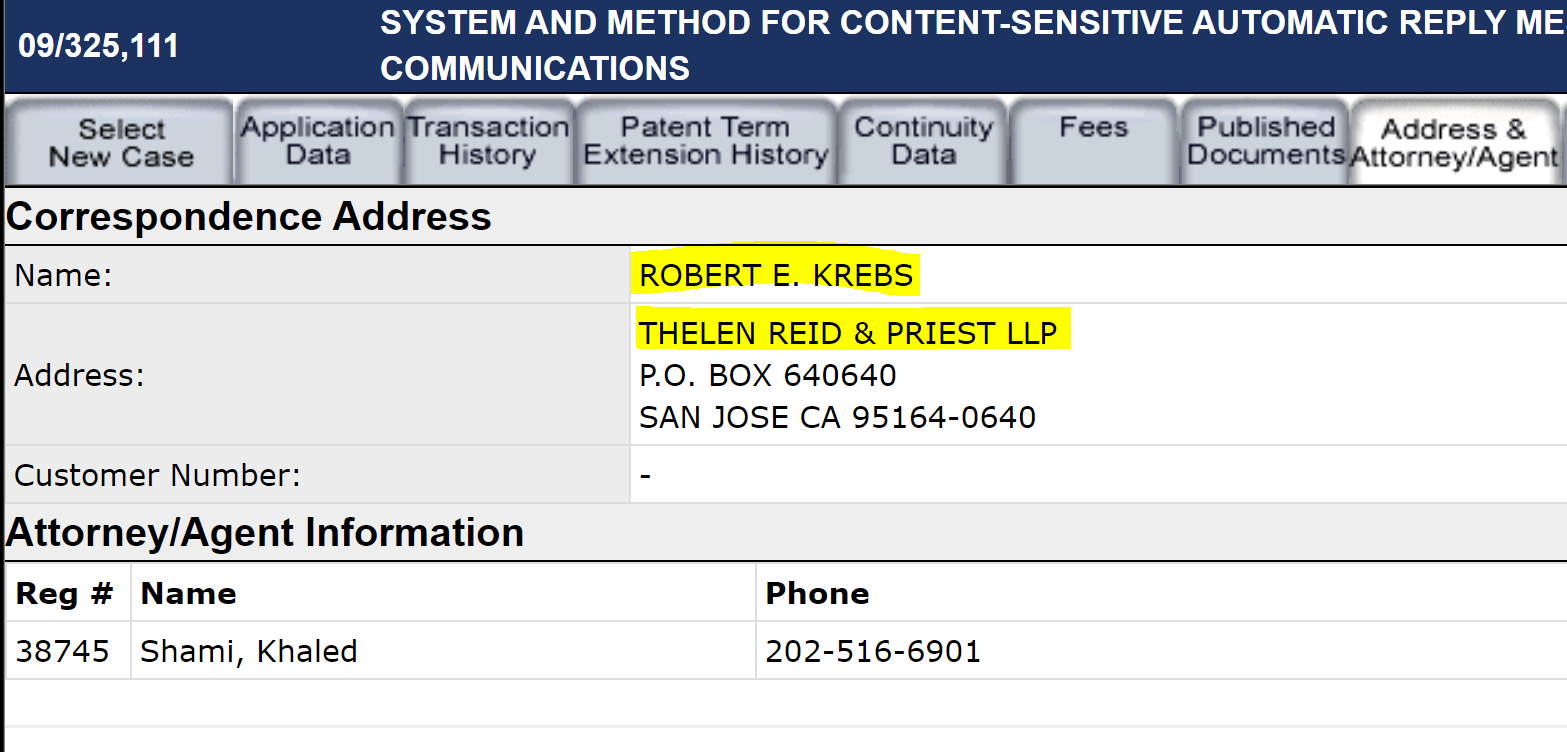
Task: Click the Reg # column header
Action: click(64, 593)
